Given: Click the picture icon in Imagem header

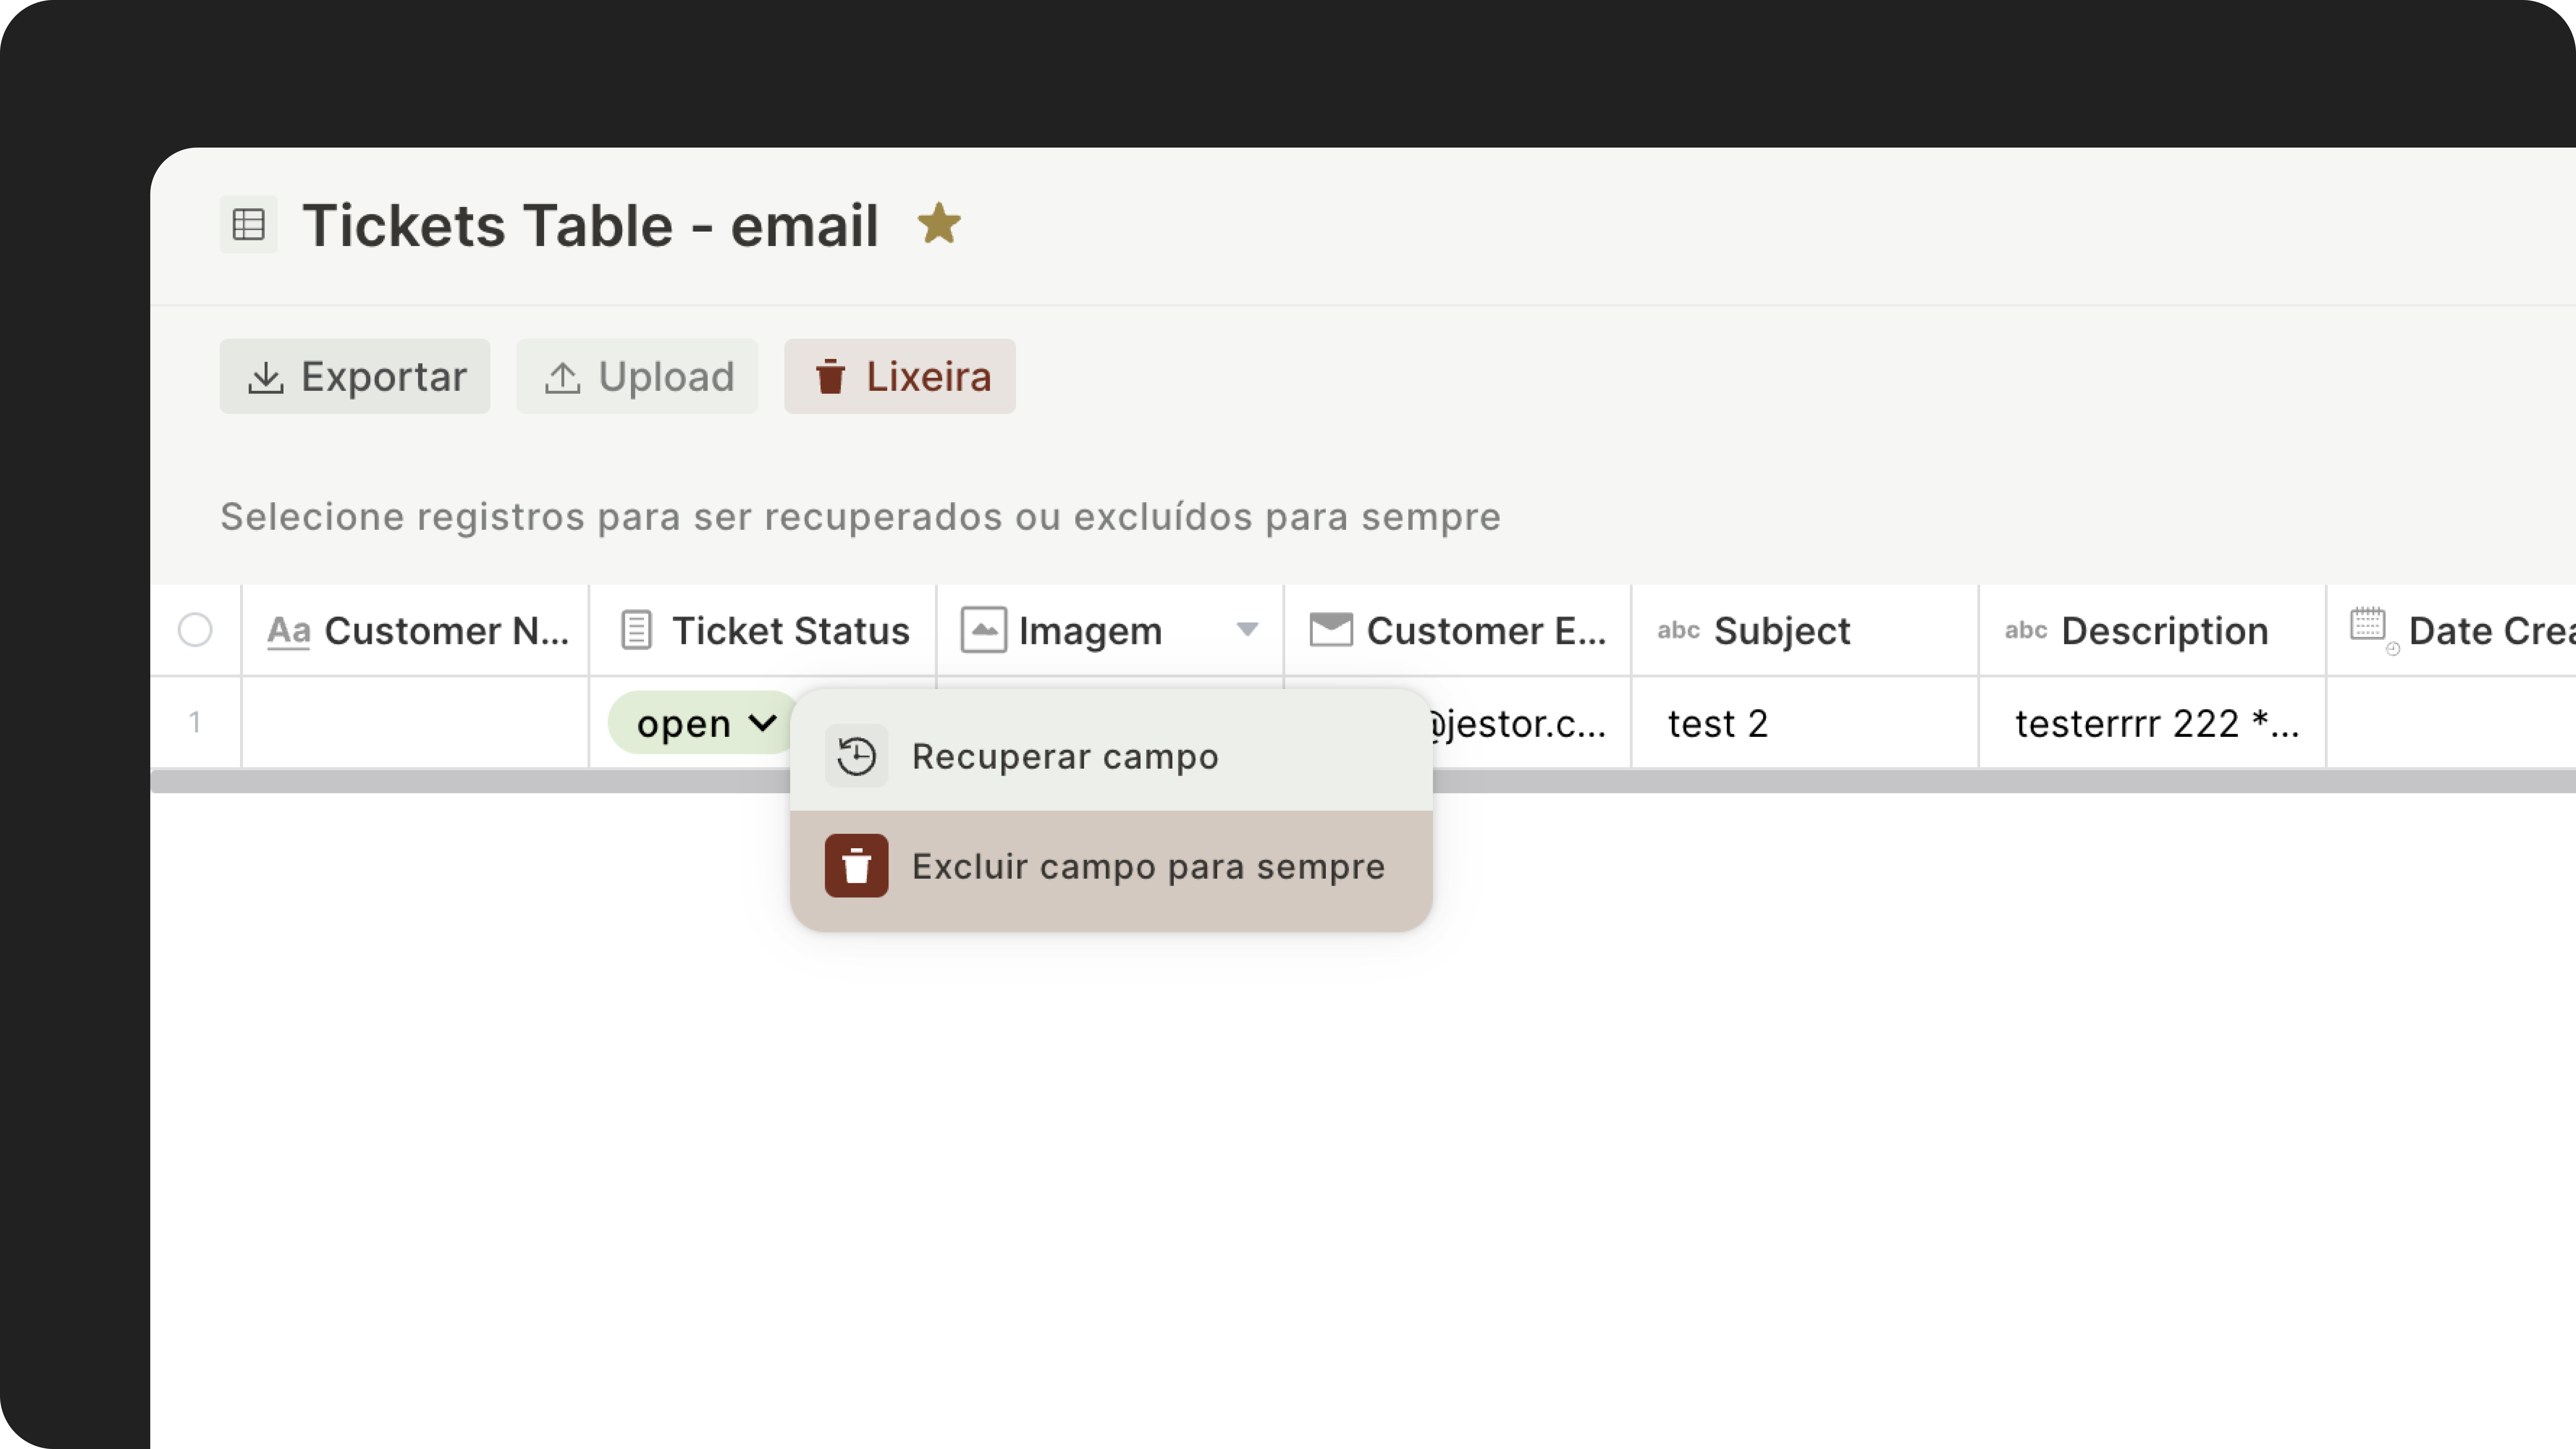Looking at the screenshot, I should [x=984, y=630].
